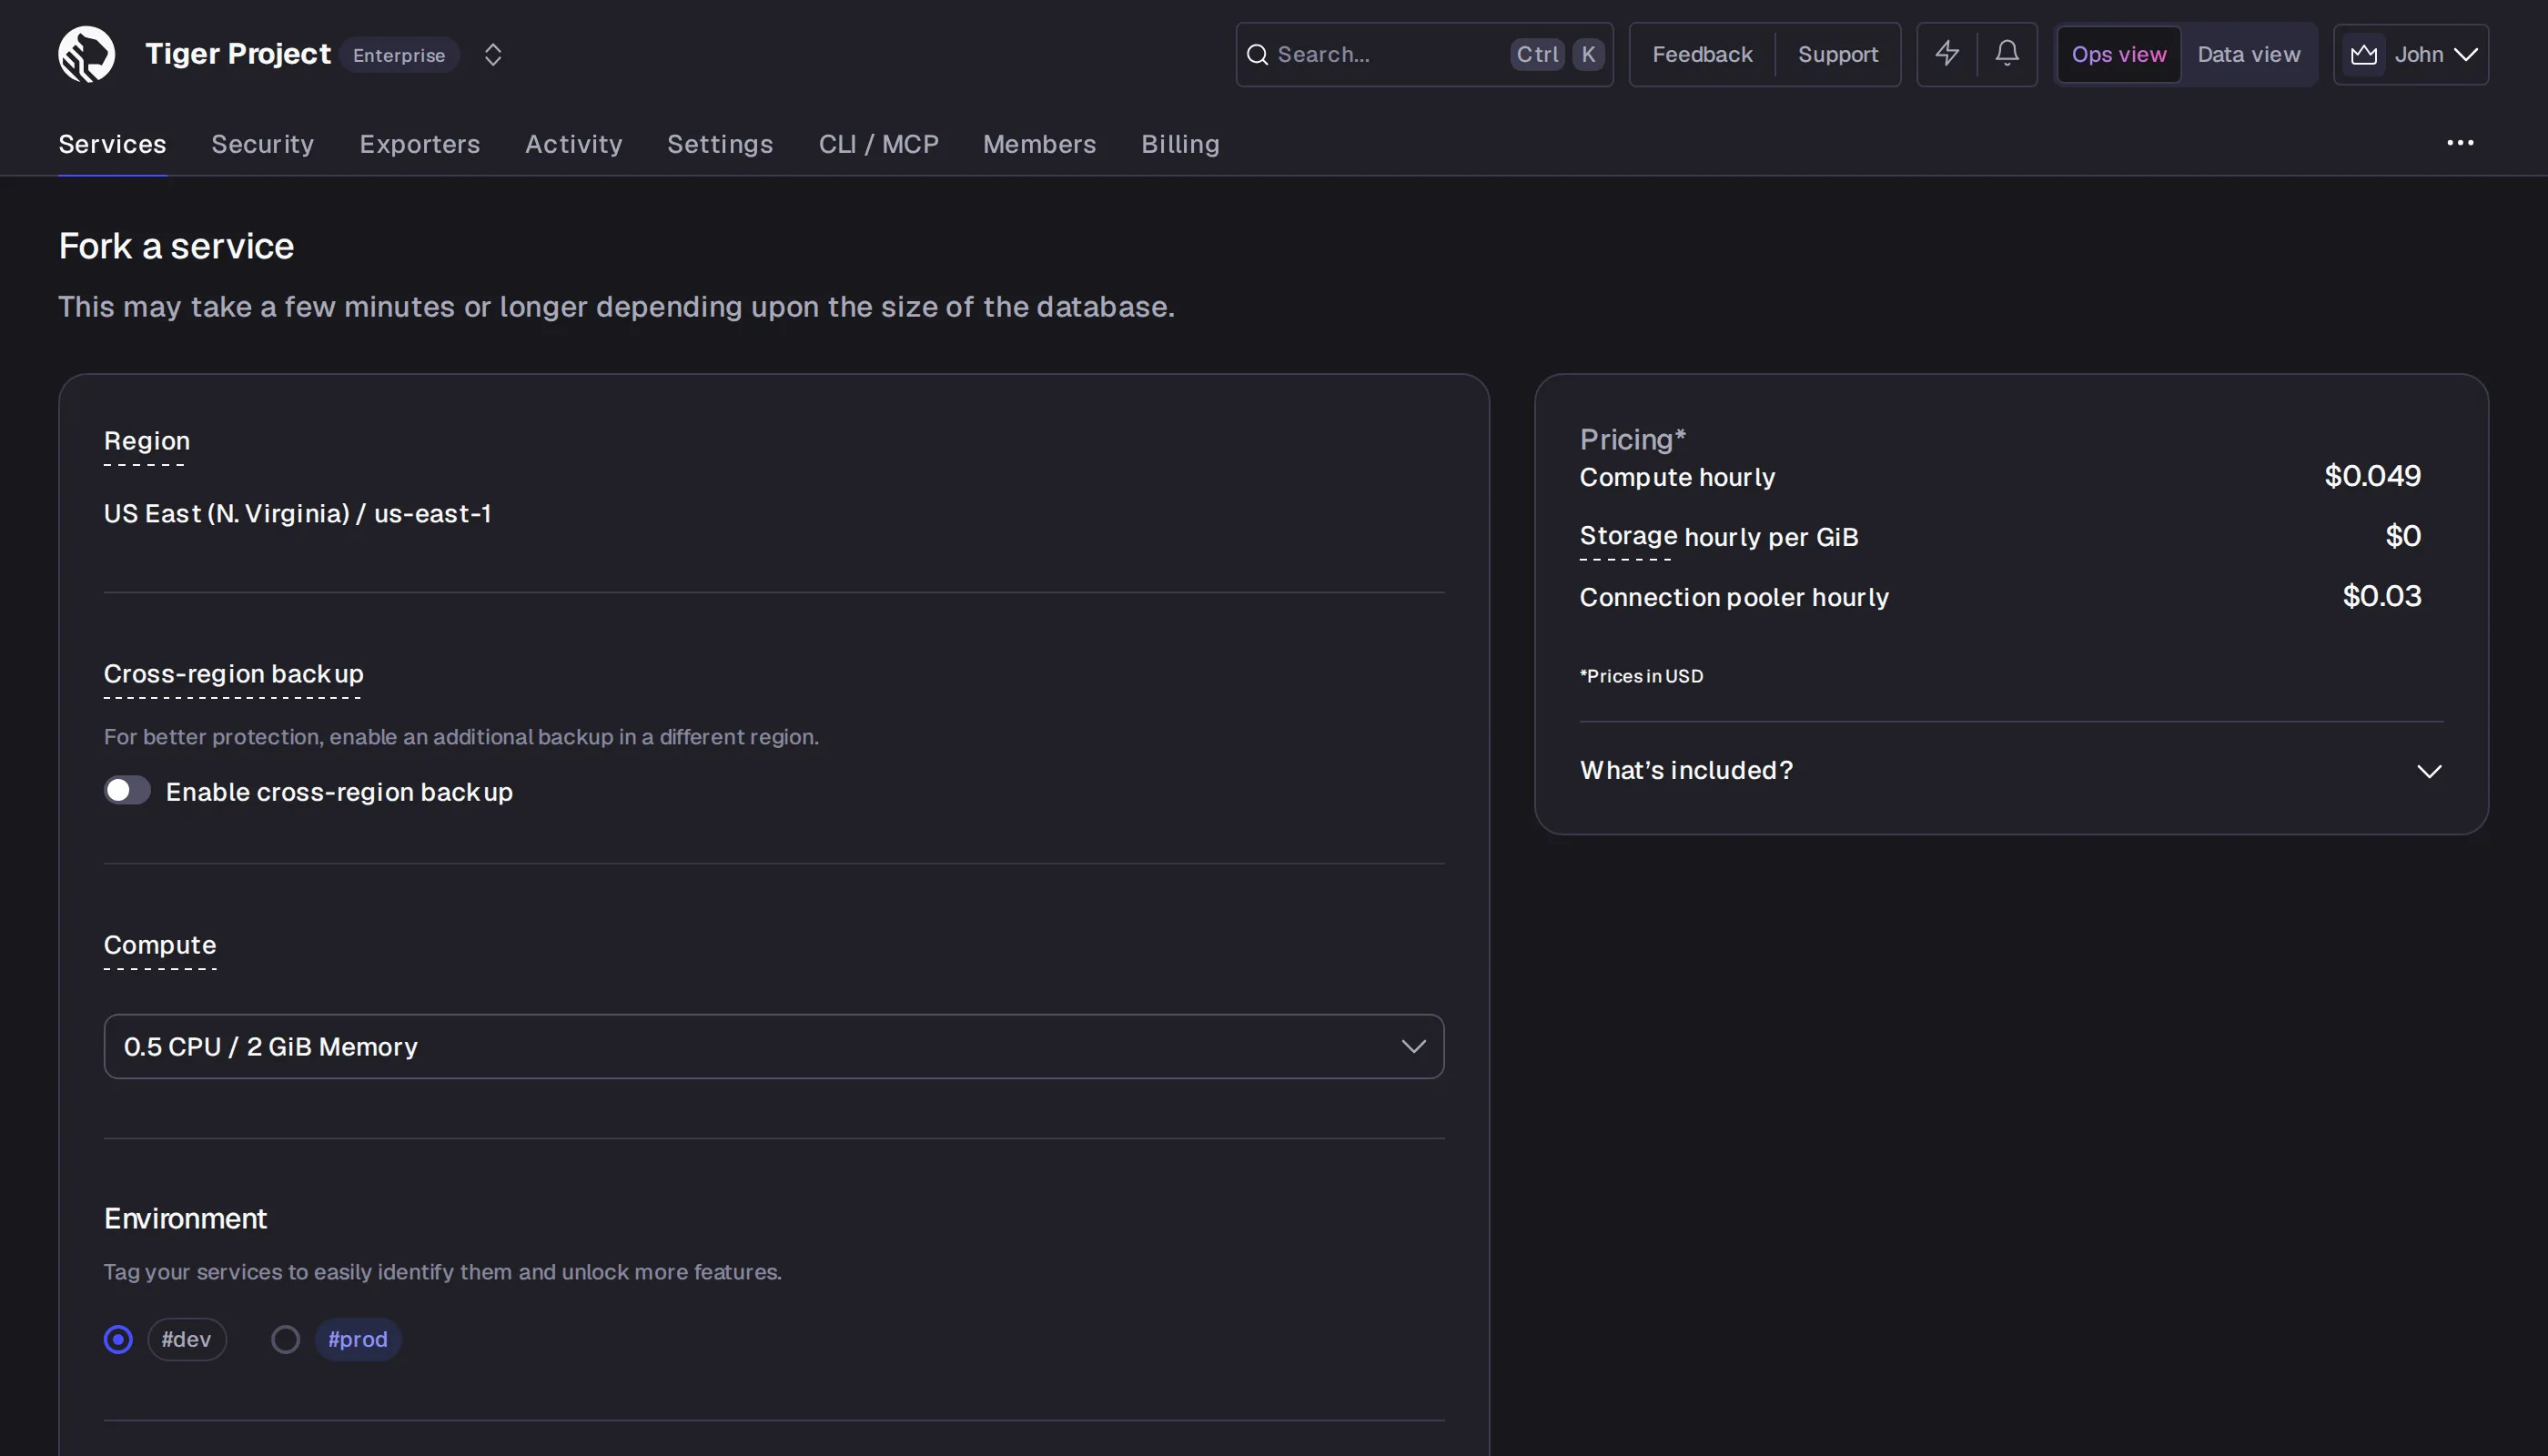2548x1456 pixels.
Task: Open the John user menu
Action: coord(2411,54)
